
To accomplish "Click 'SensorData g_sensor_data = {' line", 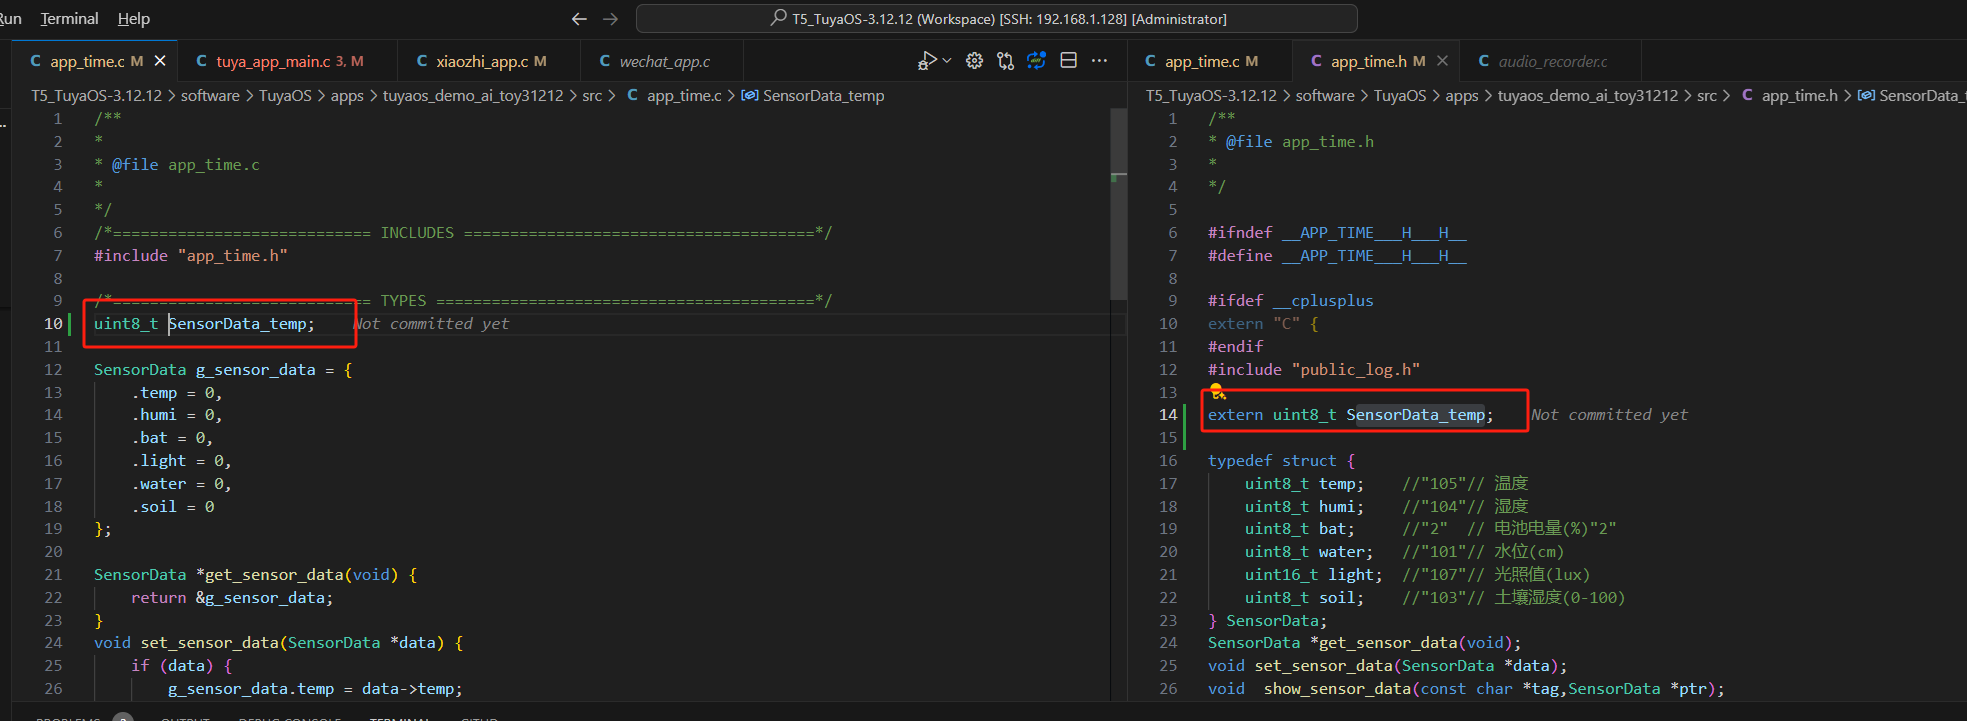I will click(223, 370).
